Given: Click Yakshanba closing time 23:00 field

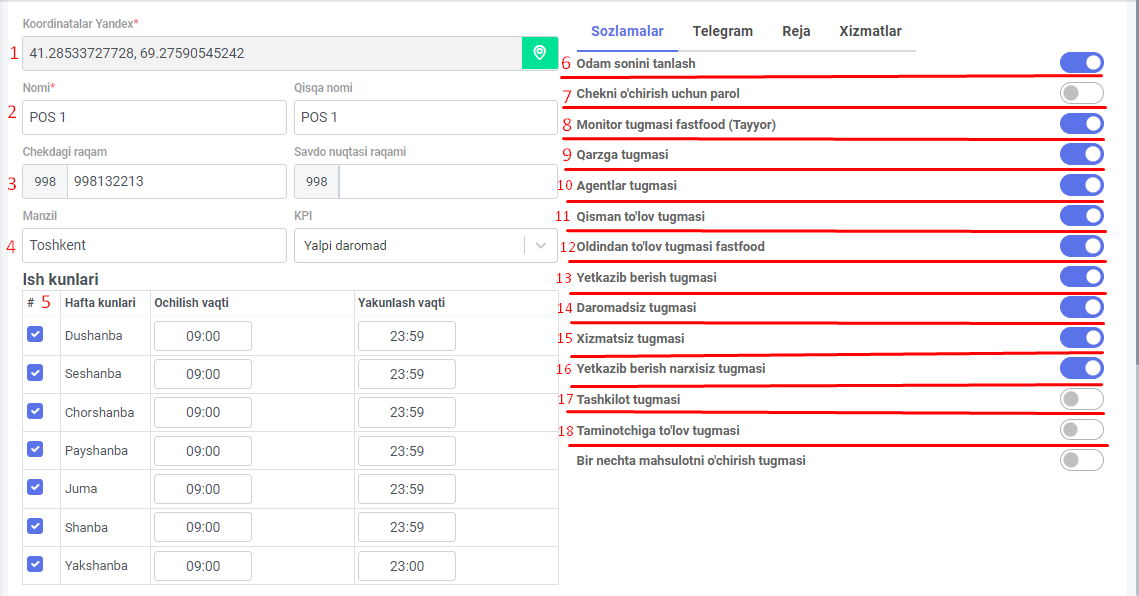Looking at the screenshot, I should click(407, 566).
